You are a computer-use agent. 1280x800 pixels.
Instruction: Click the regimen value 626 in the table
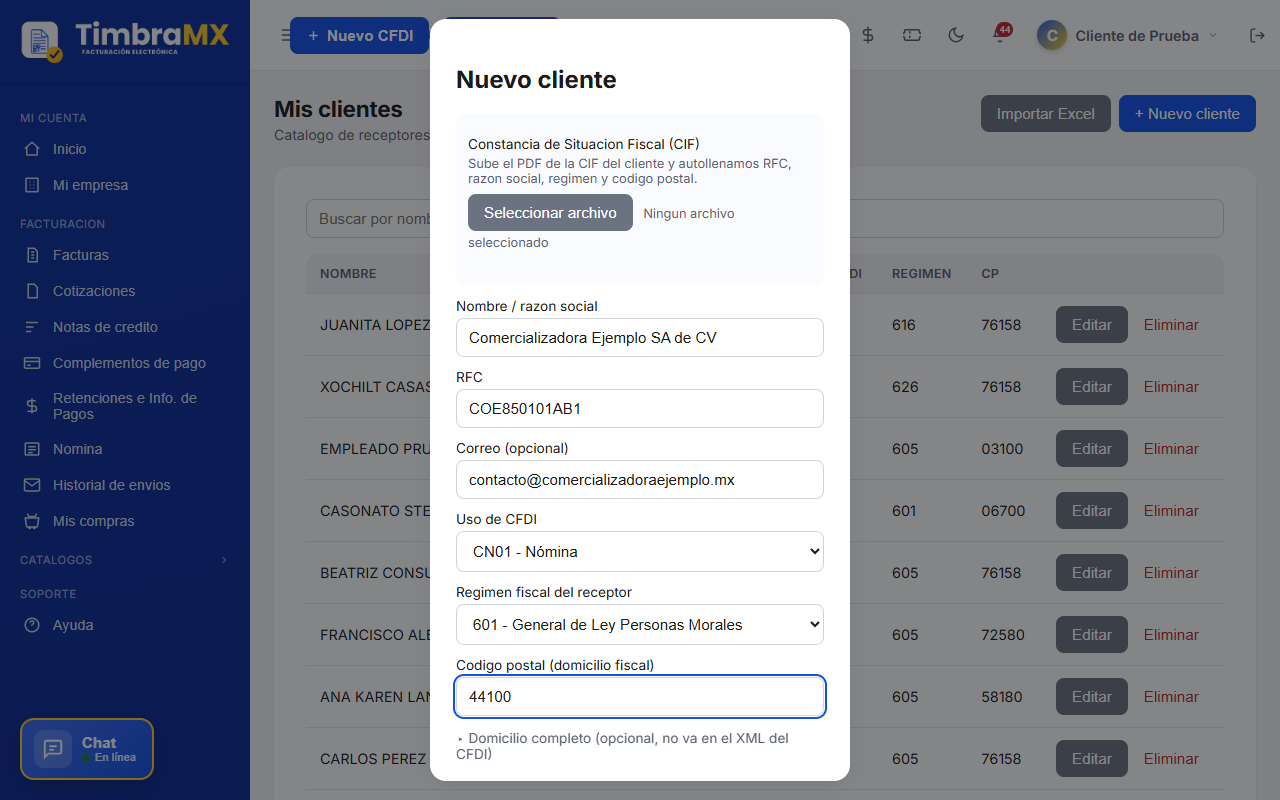[x=905, y=387]
